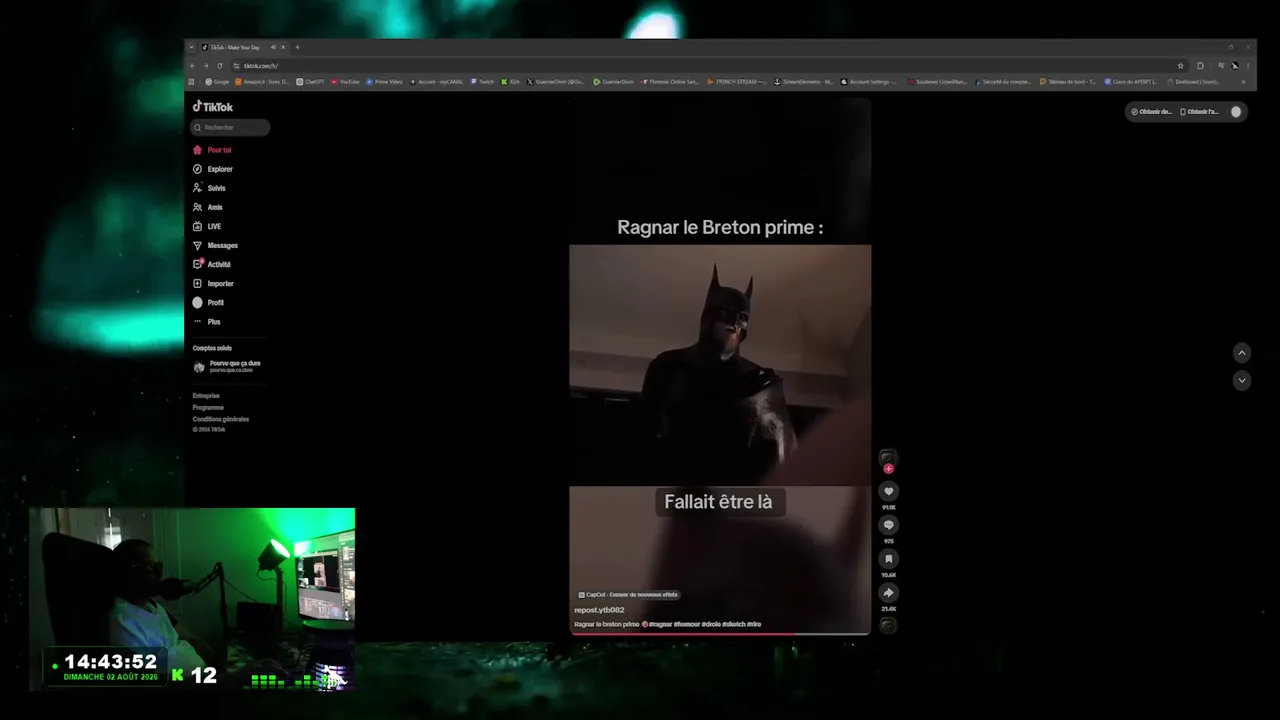Click the Obtenir l'application button
Screen dimensions: 1280x720
click(1200, 112)
